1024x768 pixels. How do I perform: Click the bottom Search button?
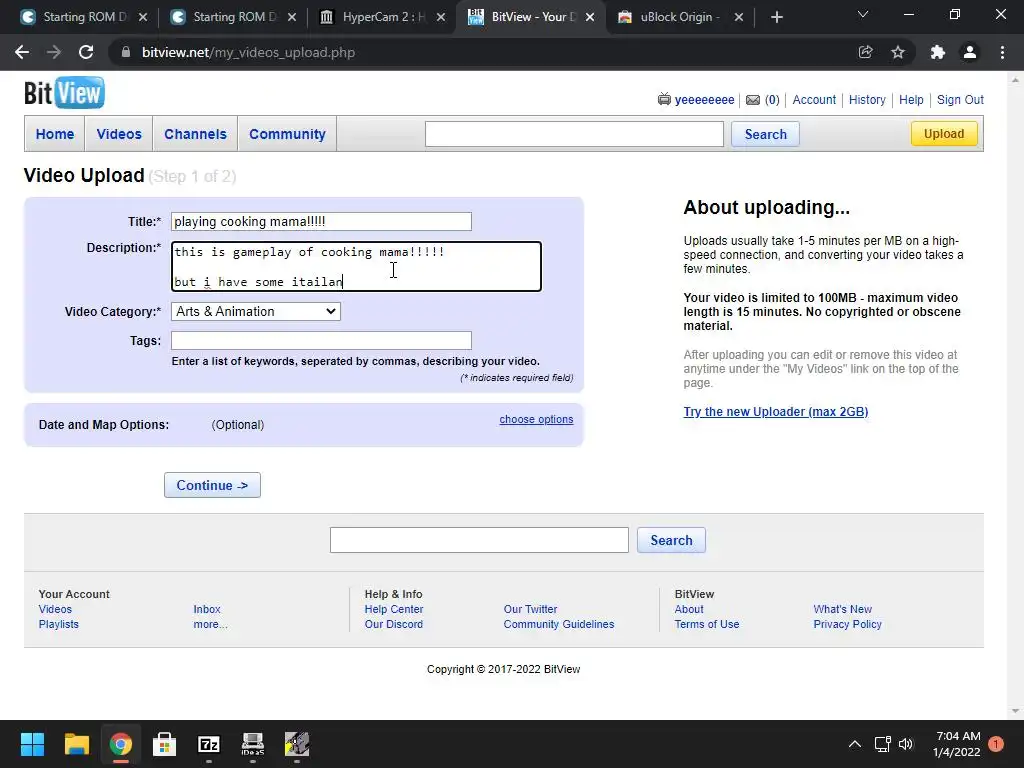point(671,540)
